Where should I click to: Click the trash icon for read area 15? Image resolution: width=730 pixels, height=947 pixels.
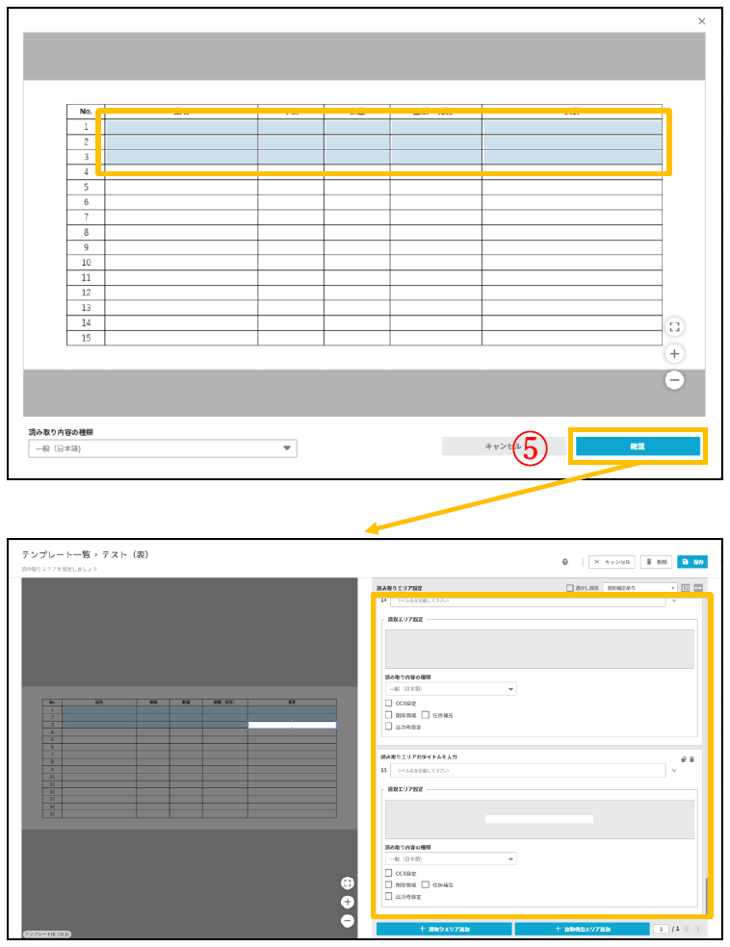tap(691, 759)
